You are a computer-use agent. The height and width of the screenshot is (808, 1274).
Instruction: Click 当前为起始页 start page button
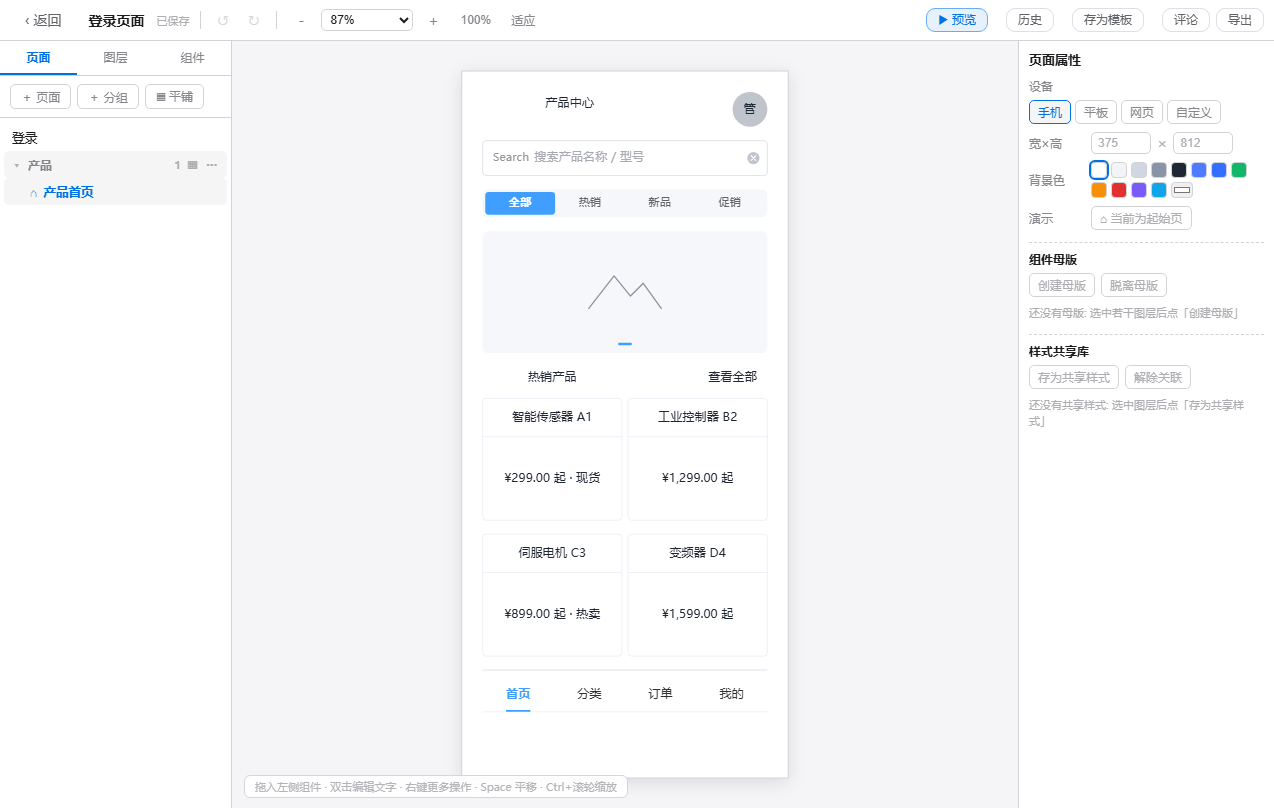tap(1141, 218)
